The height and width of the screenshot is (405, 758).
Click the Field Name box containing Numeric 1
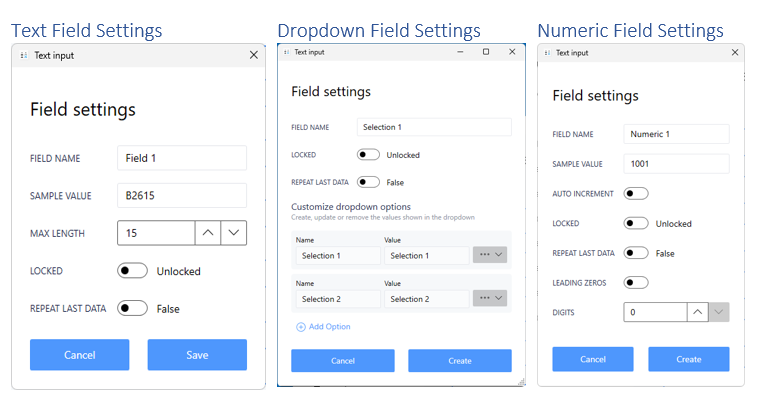pyautogui.click(x=676, y=134)
